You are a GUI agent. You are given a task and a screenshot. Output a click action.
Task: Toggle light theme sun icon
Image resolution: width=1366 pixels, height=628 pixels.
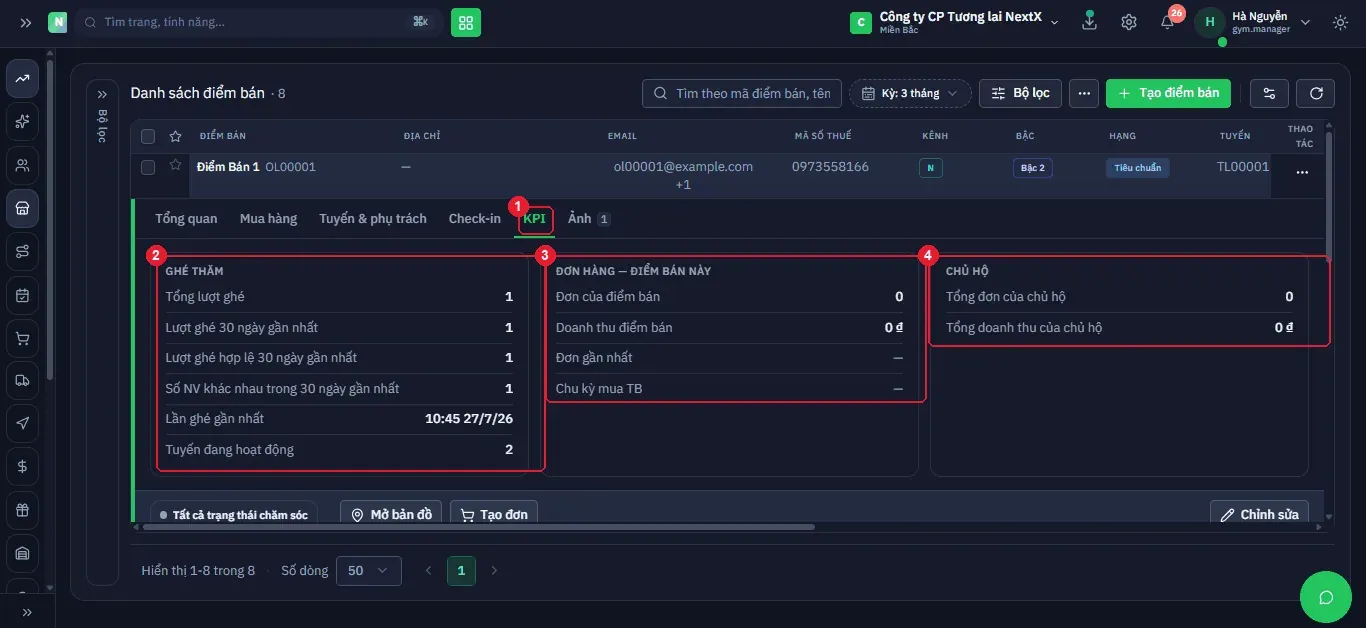(1340, 22)
